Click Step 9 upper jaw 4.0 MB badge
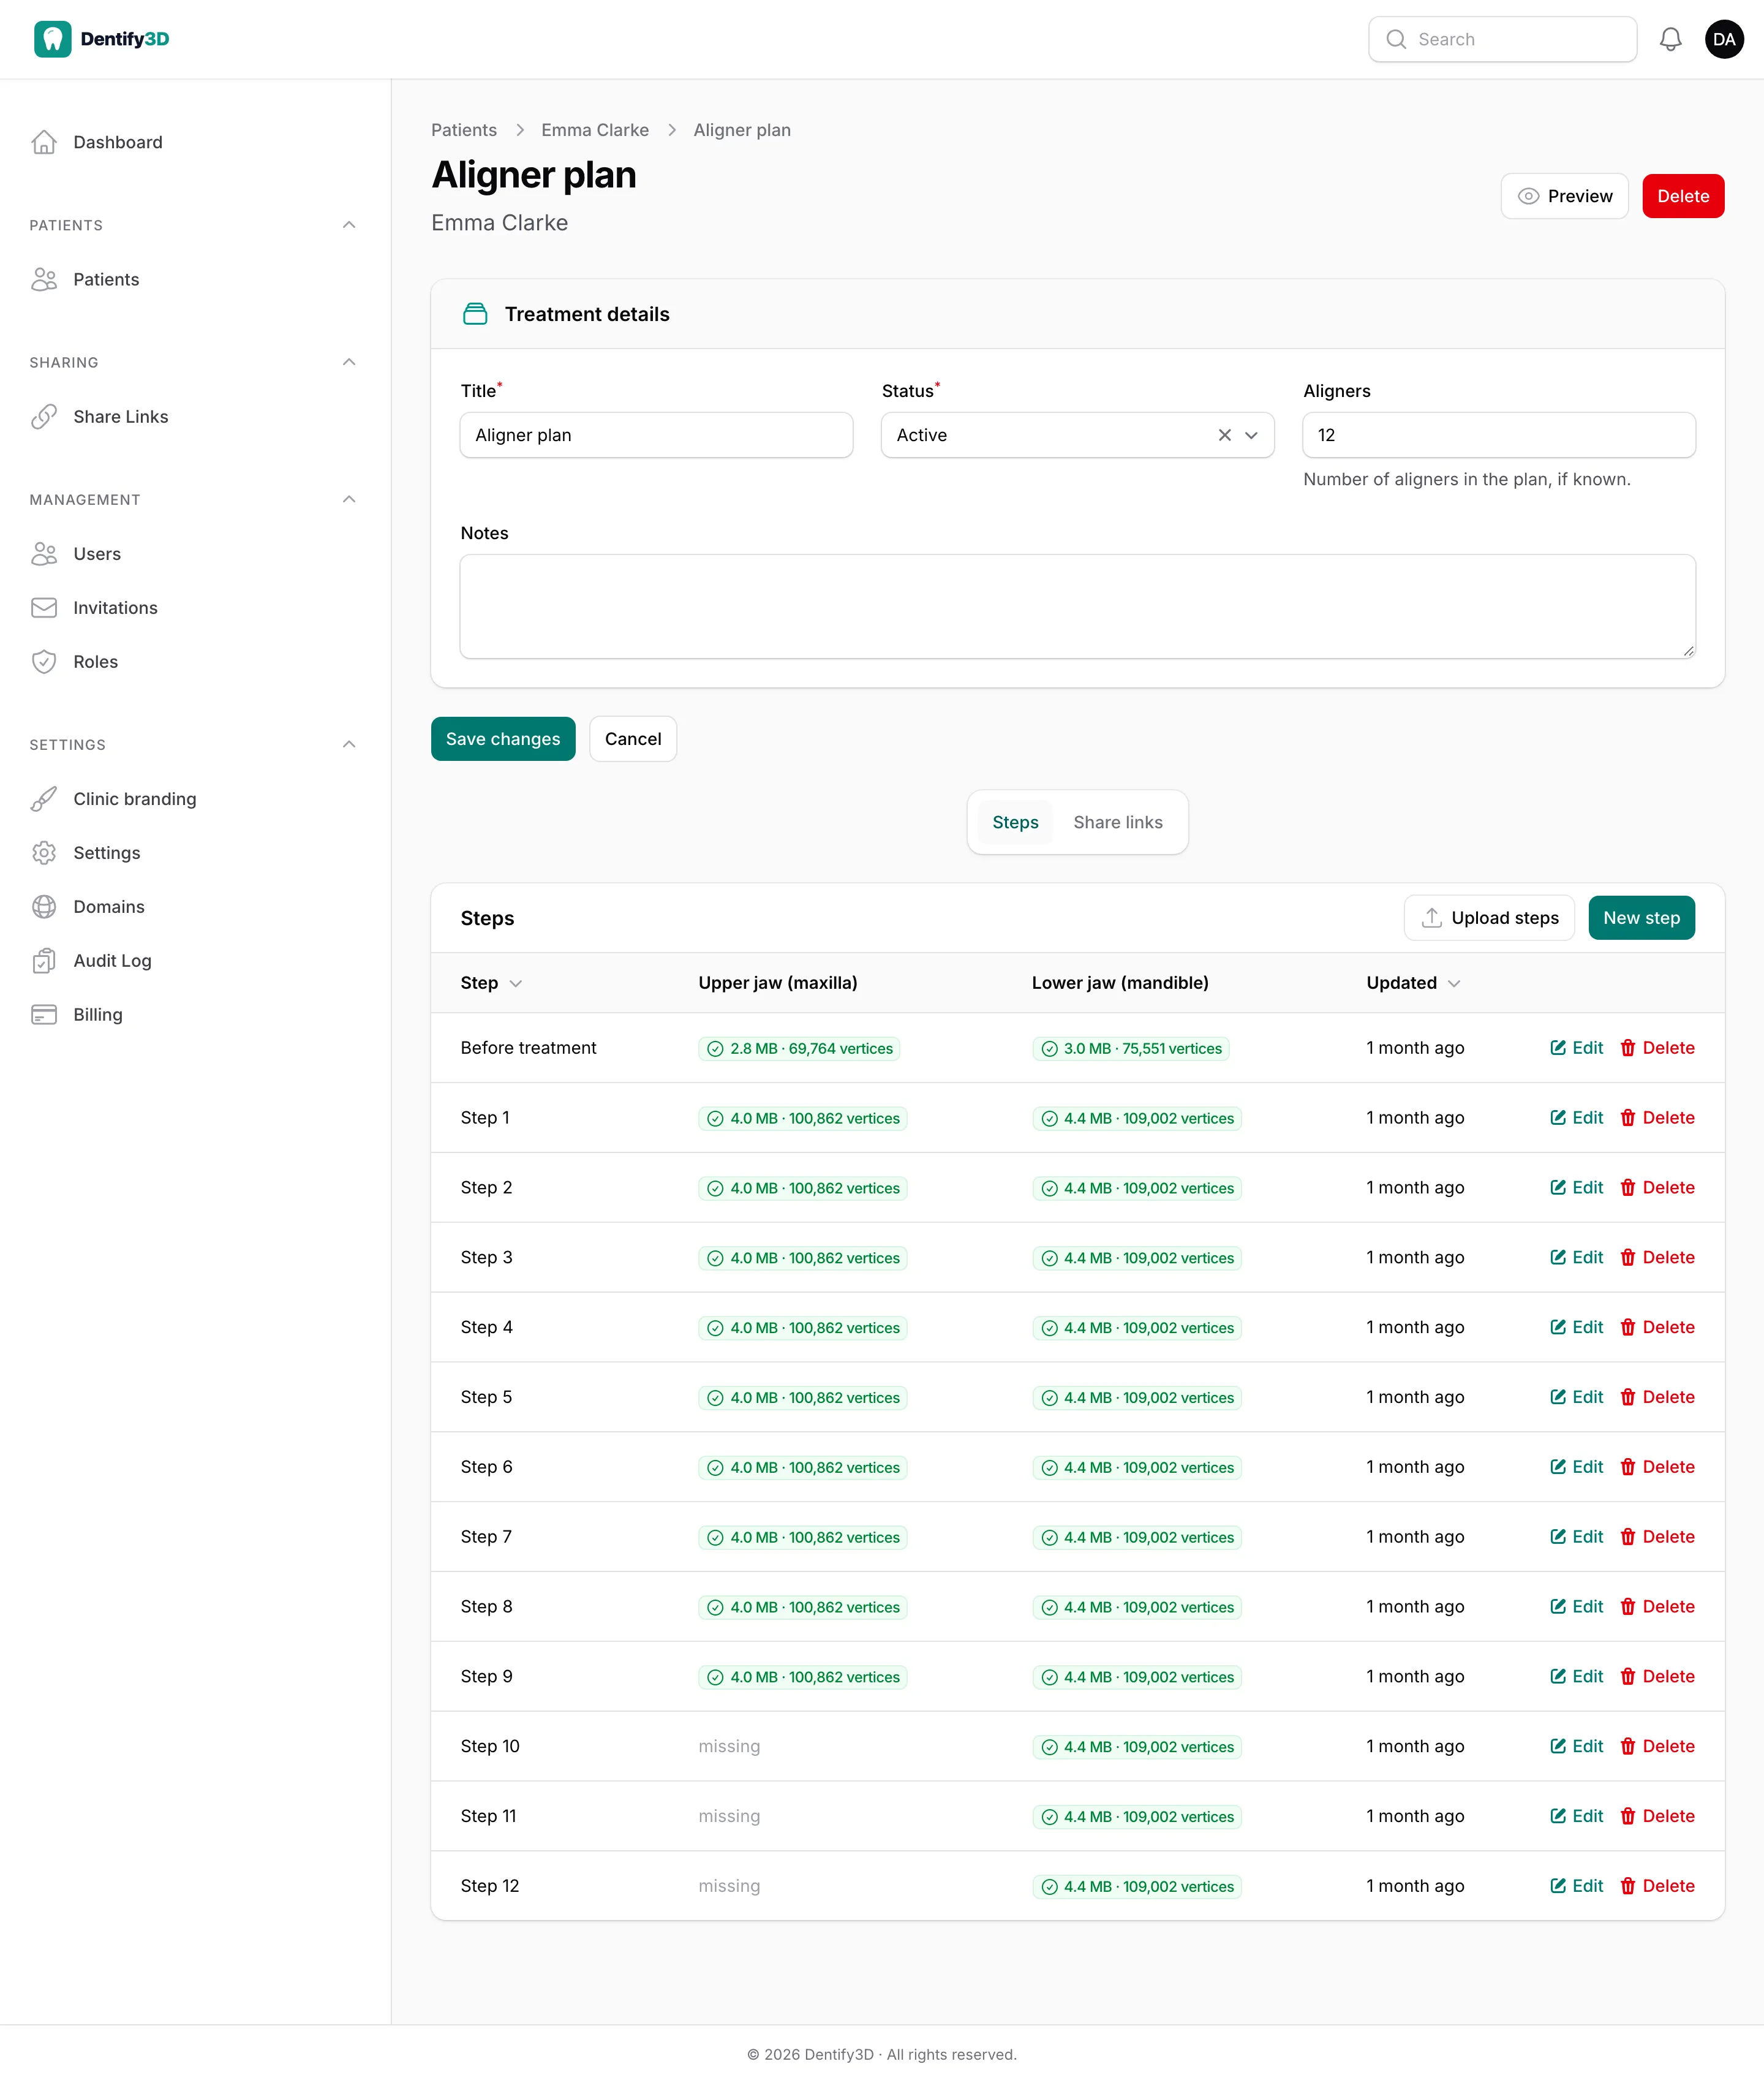The height and width of the screenshot is (2083, 1764). tap(803, 1677)
